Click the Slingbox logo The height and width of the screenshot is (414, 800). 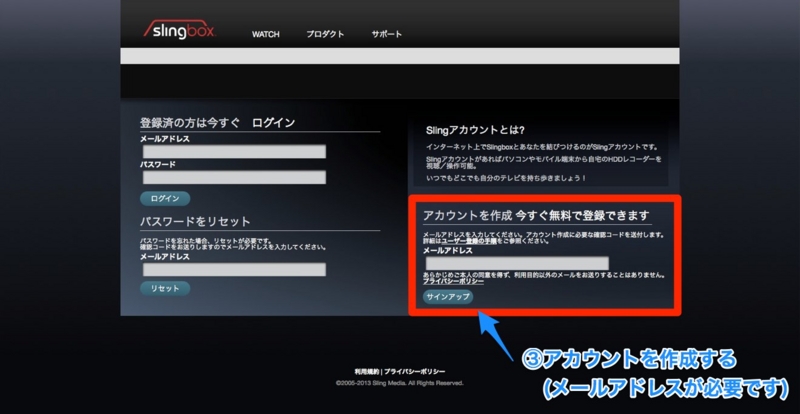(180, 30)
